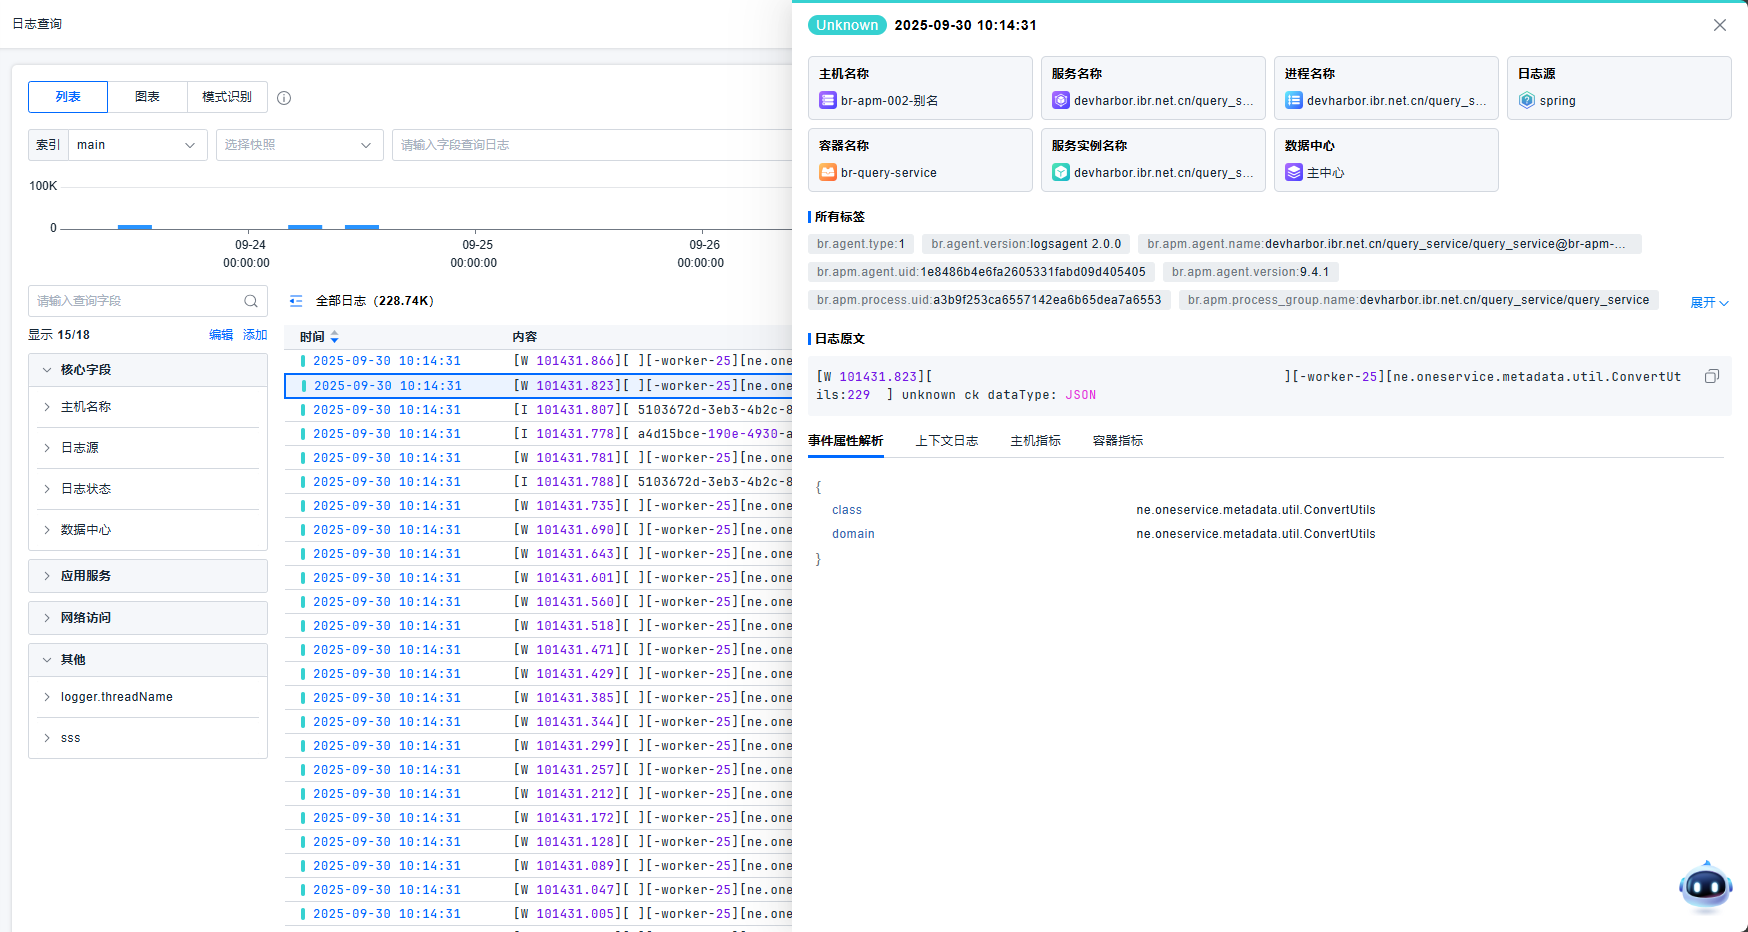Open the 上下文日志 tab
Screen dimensions: 1748x932
pyautogui.click(x=946, y=441)
